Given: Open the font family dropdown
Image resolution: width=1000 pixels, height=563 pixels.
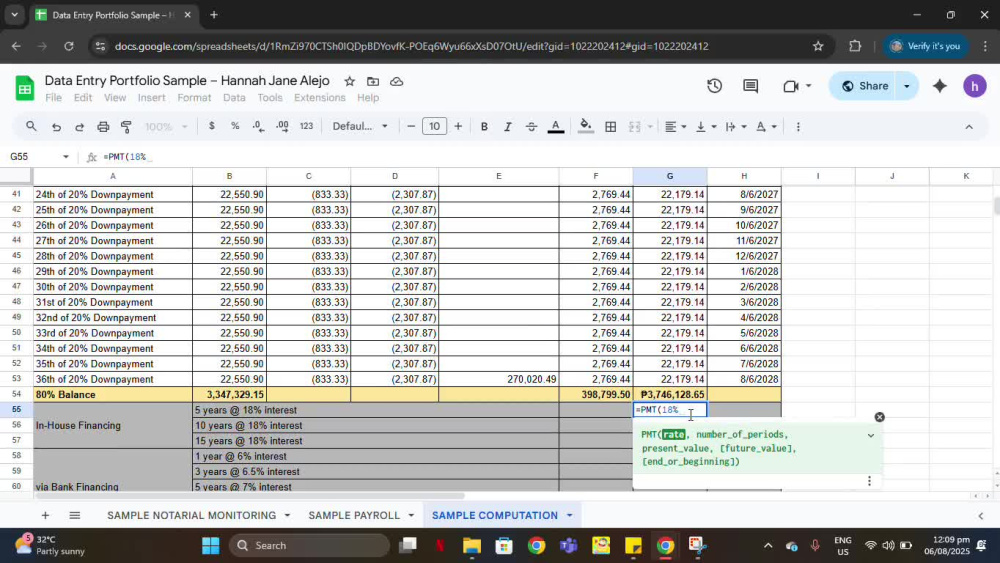Looking at the screenshot, I should point(360,126).
